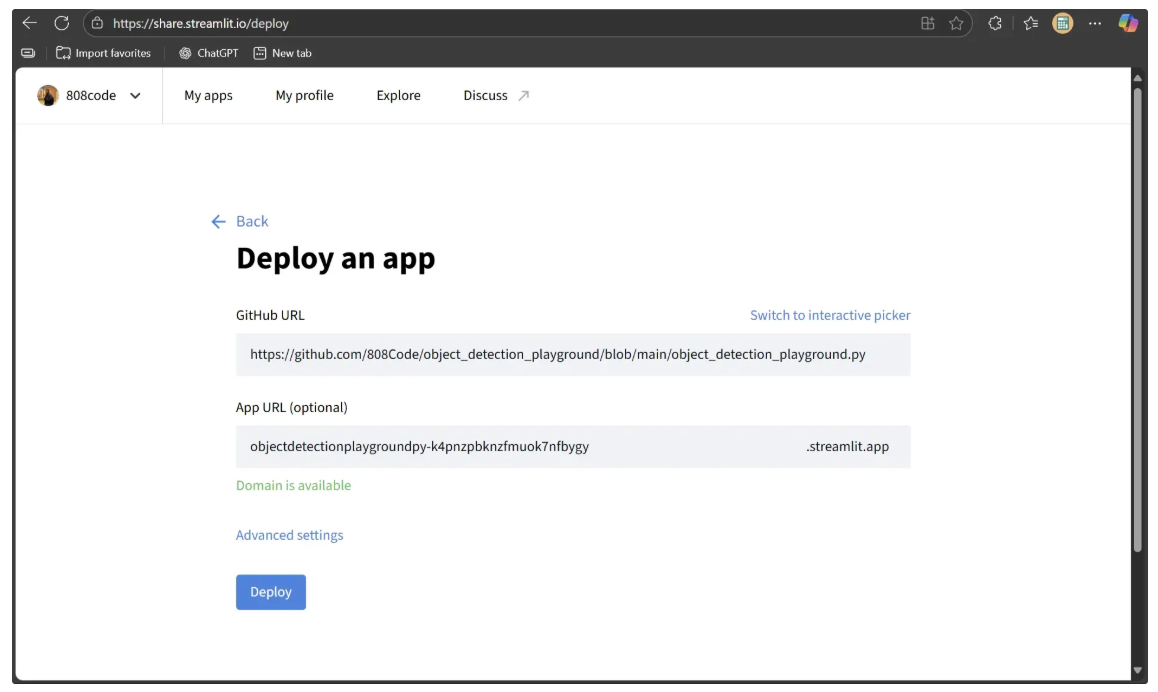Open the Explore tab

(x=398, y=96)
